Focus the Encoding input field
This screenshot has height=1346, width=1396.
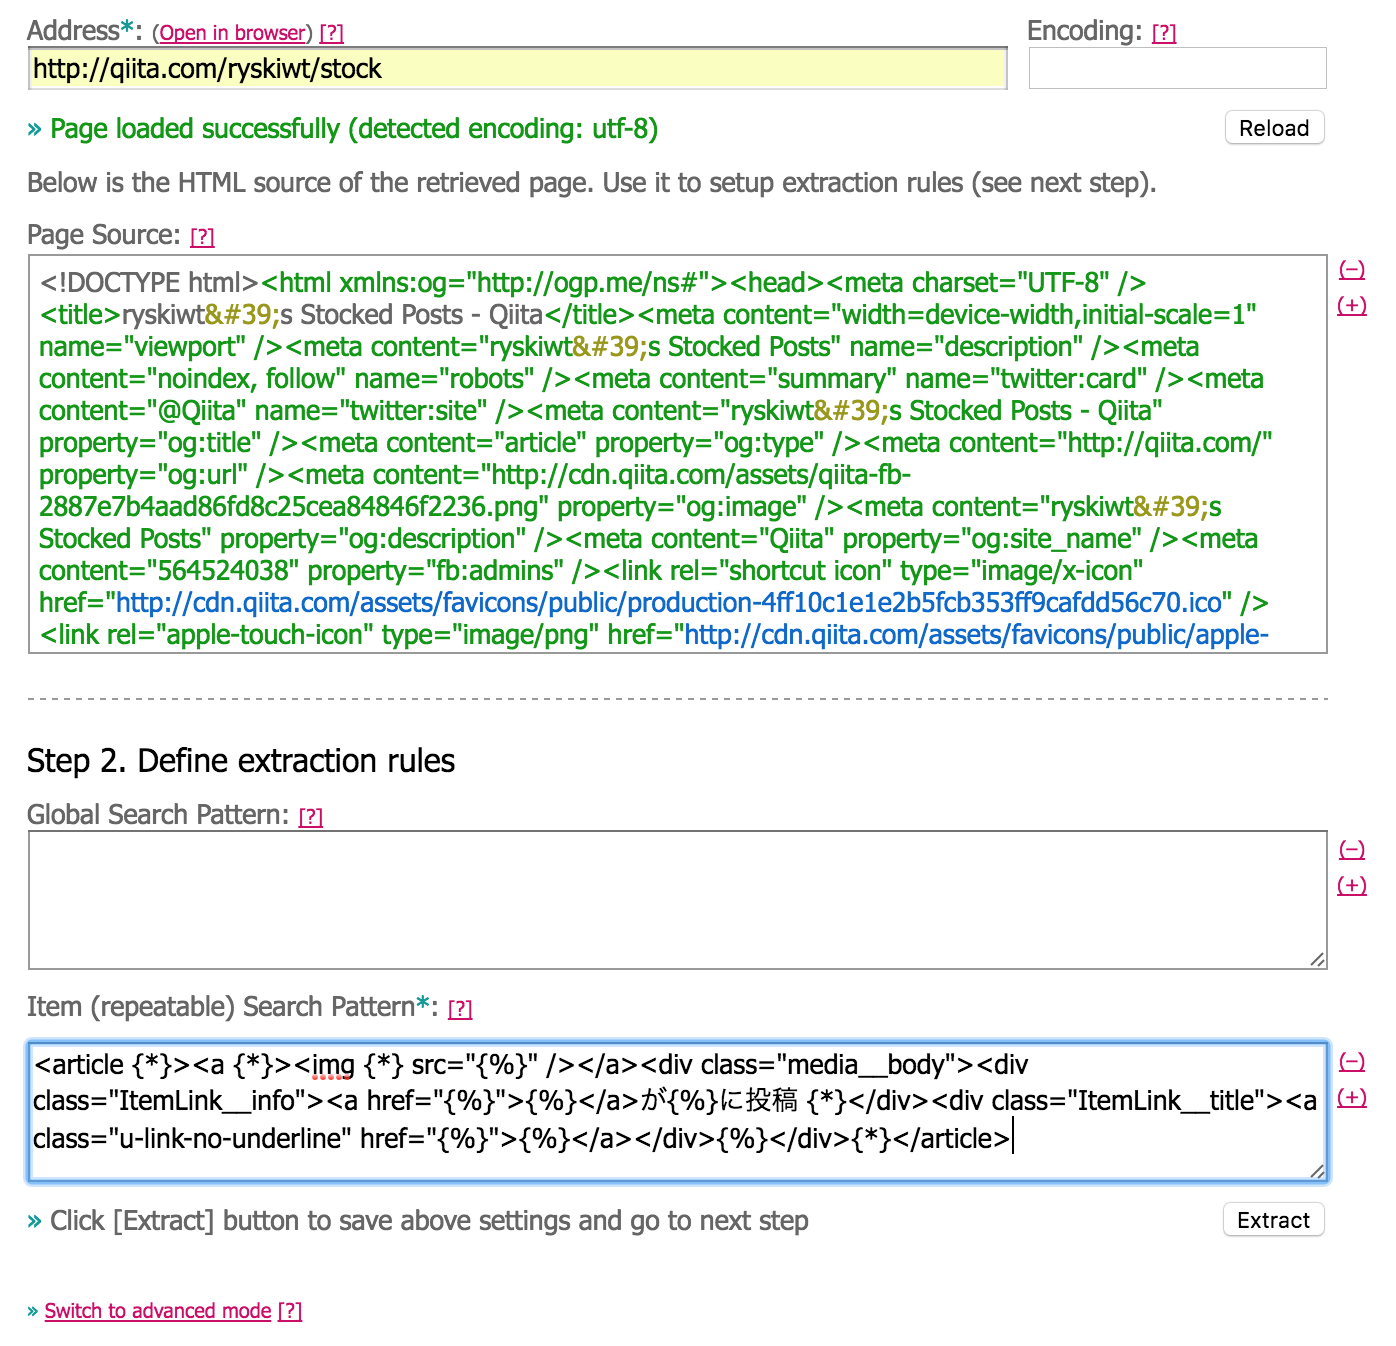point(1177,68)
